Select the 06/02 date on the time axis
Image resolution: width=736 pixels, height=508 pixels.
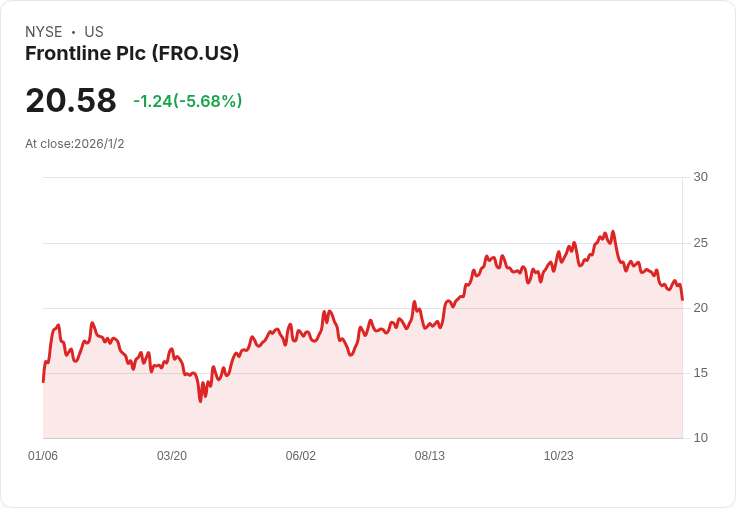(x=301, y=456)
